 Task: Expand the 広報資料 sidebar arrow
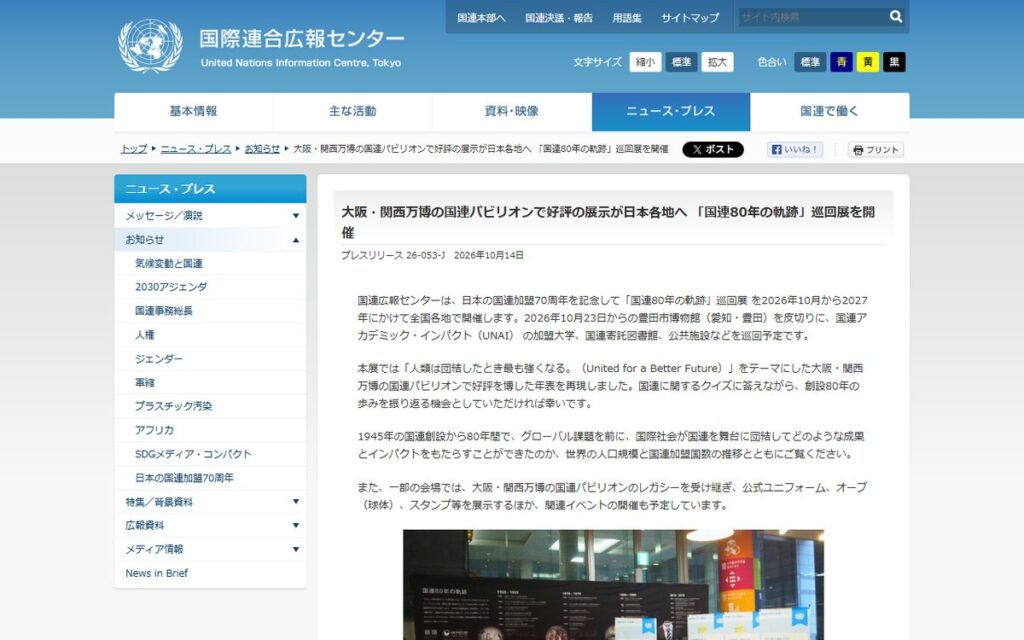[x=296, y=525]
